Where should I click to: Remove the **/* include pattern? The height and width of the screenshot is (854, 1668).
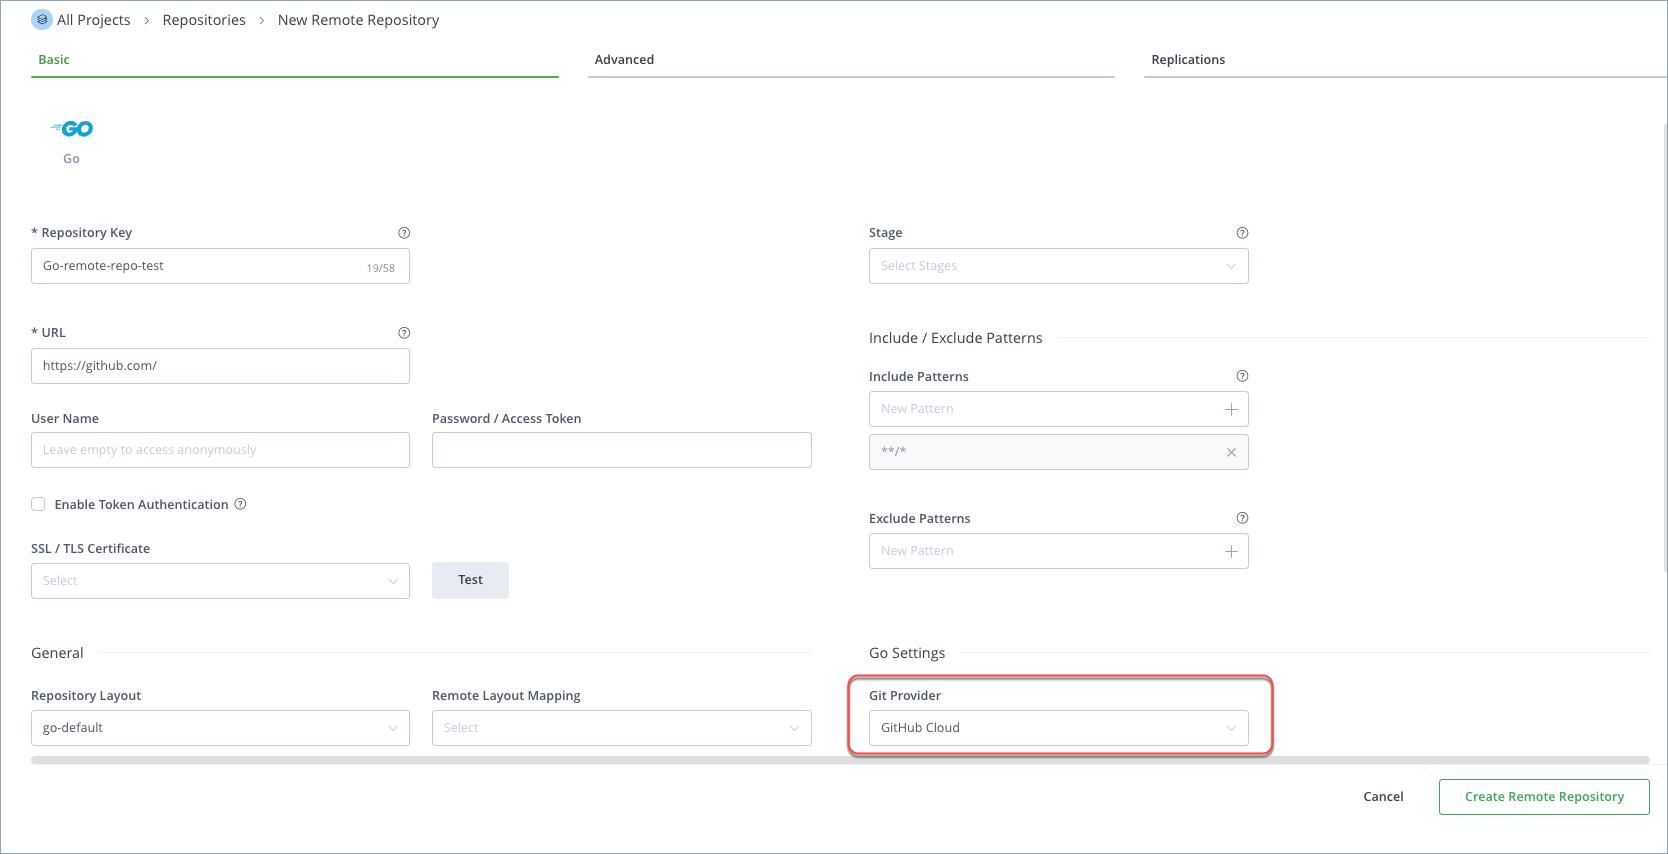tap(1231, 452)
